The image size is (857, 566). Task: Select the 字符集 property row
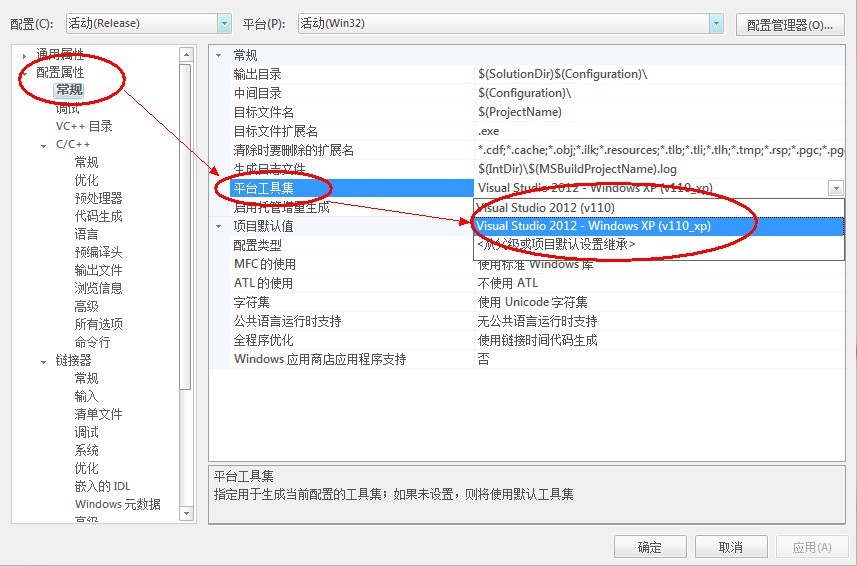coord(527,302)
